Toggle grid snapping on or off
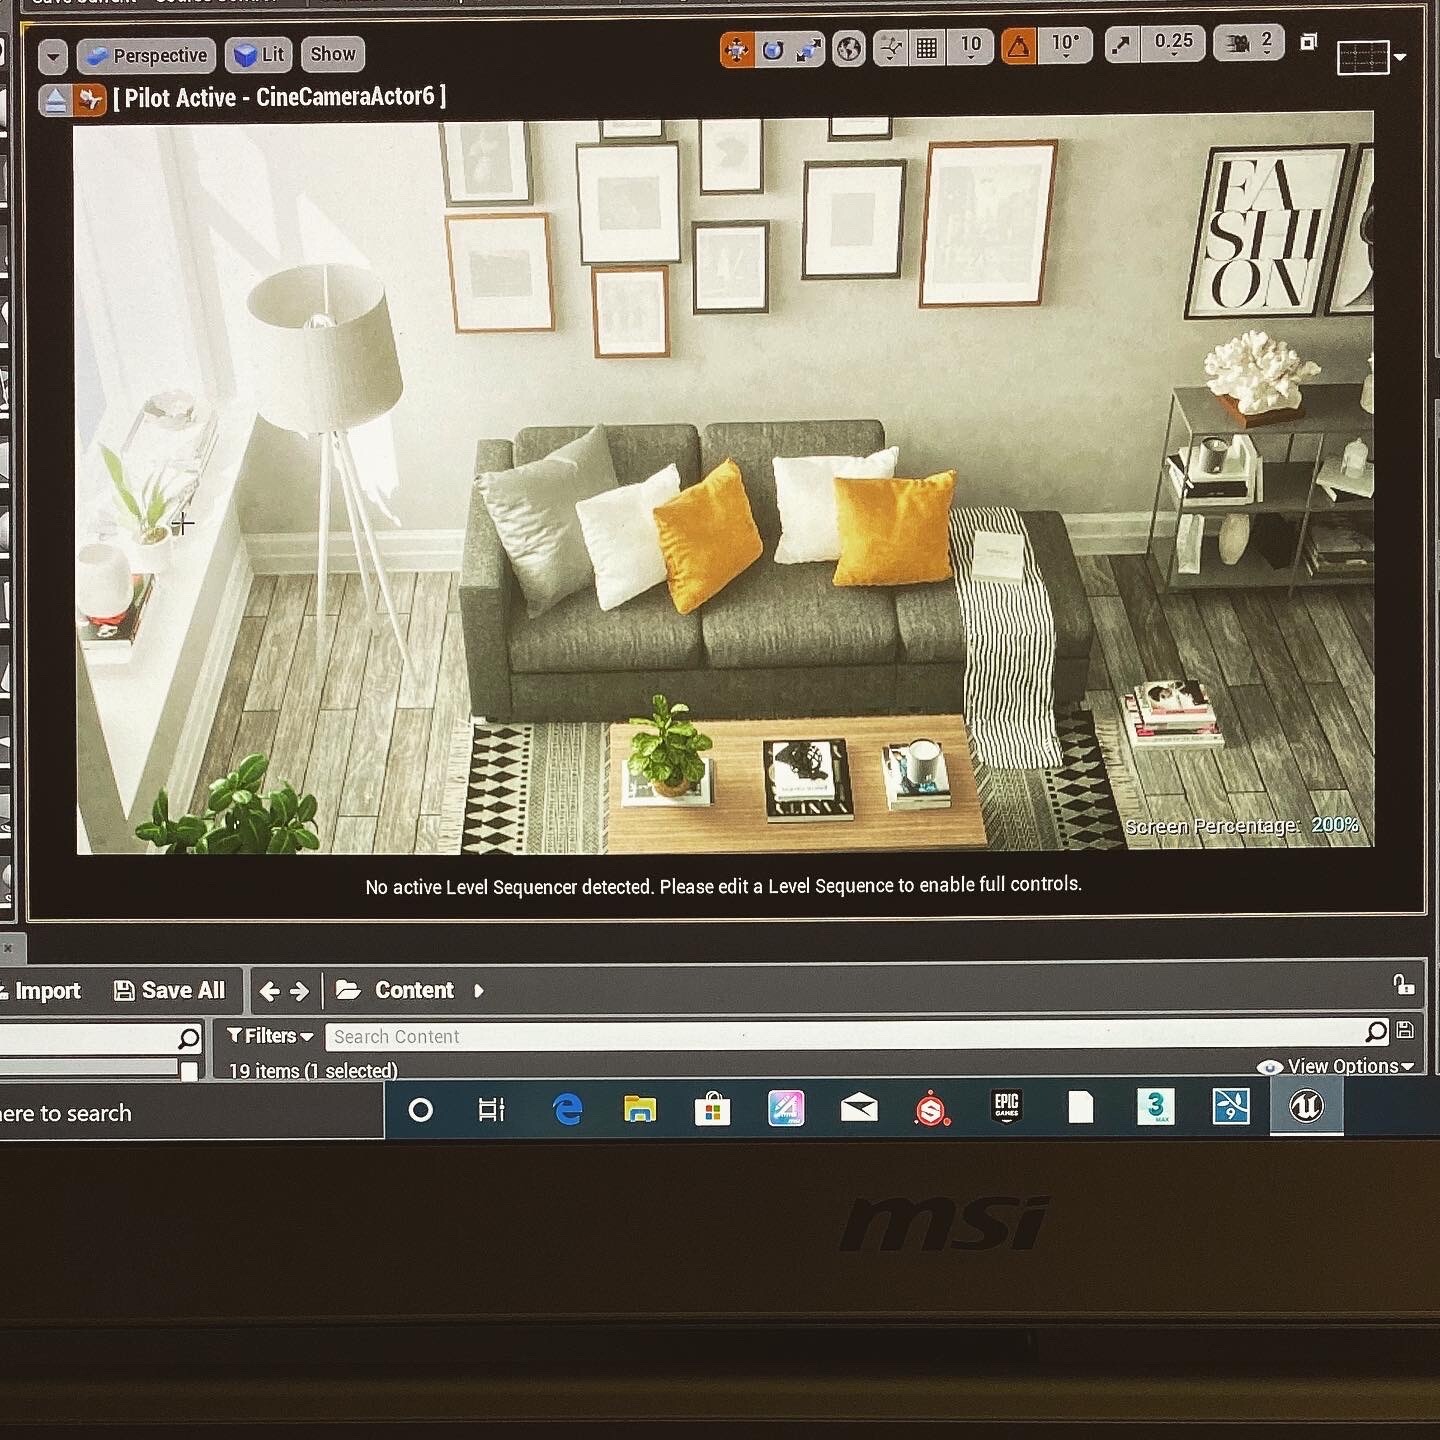The image size is (1440, 1440). coord(925,47)
